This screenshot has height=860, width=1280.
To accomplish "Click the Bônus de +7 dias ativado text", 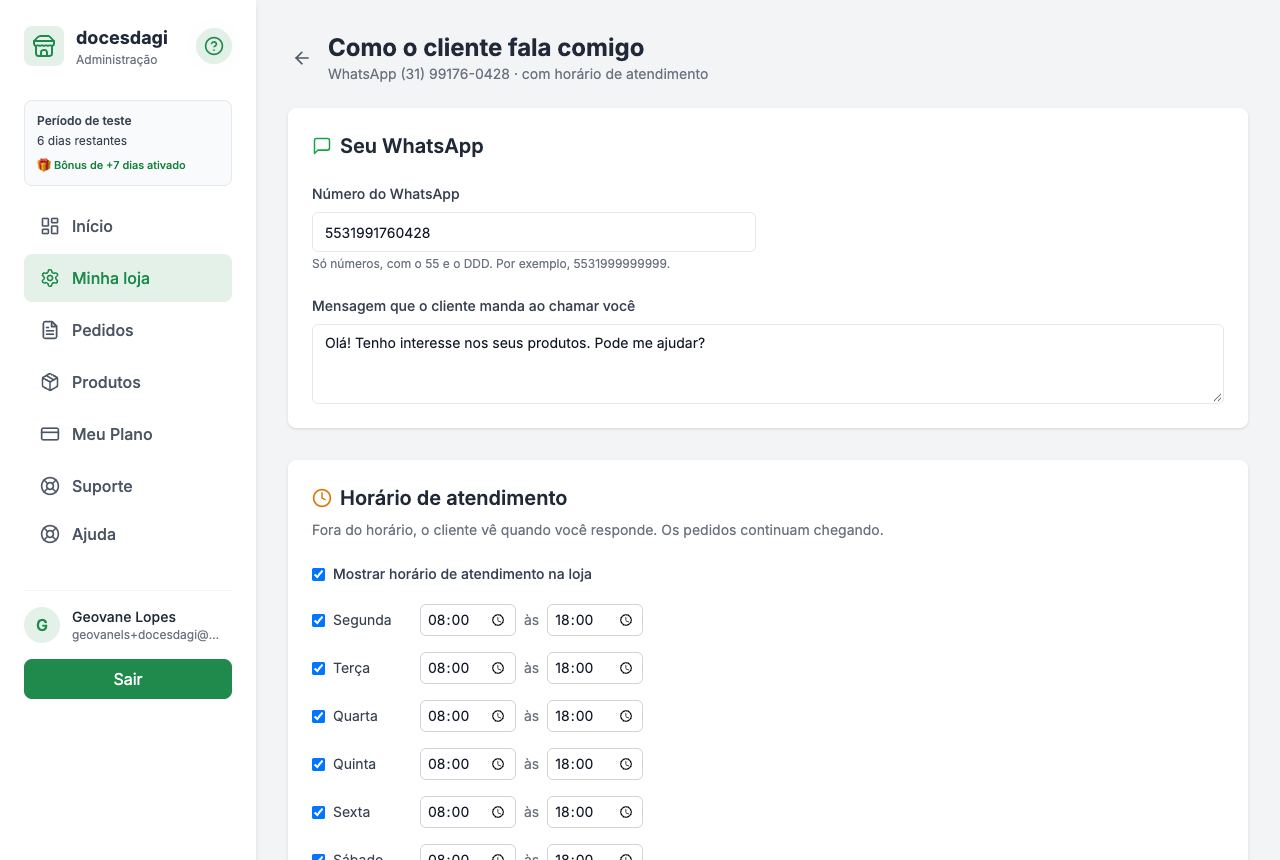I will pyautogui.click(x=119, y=165).
